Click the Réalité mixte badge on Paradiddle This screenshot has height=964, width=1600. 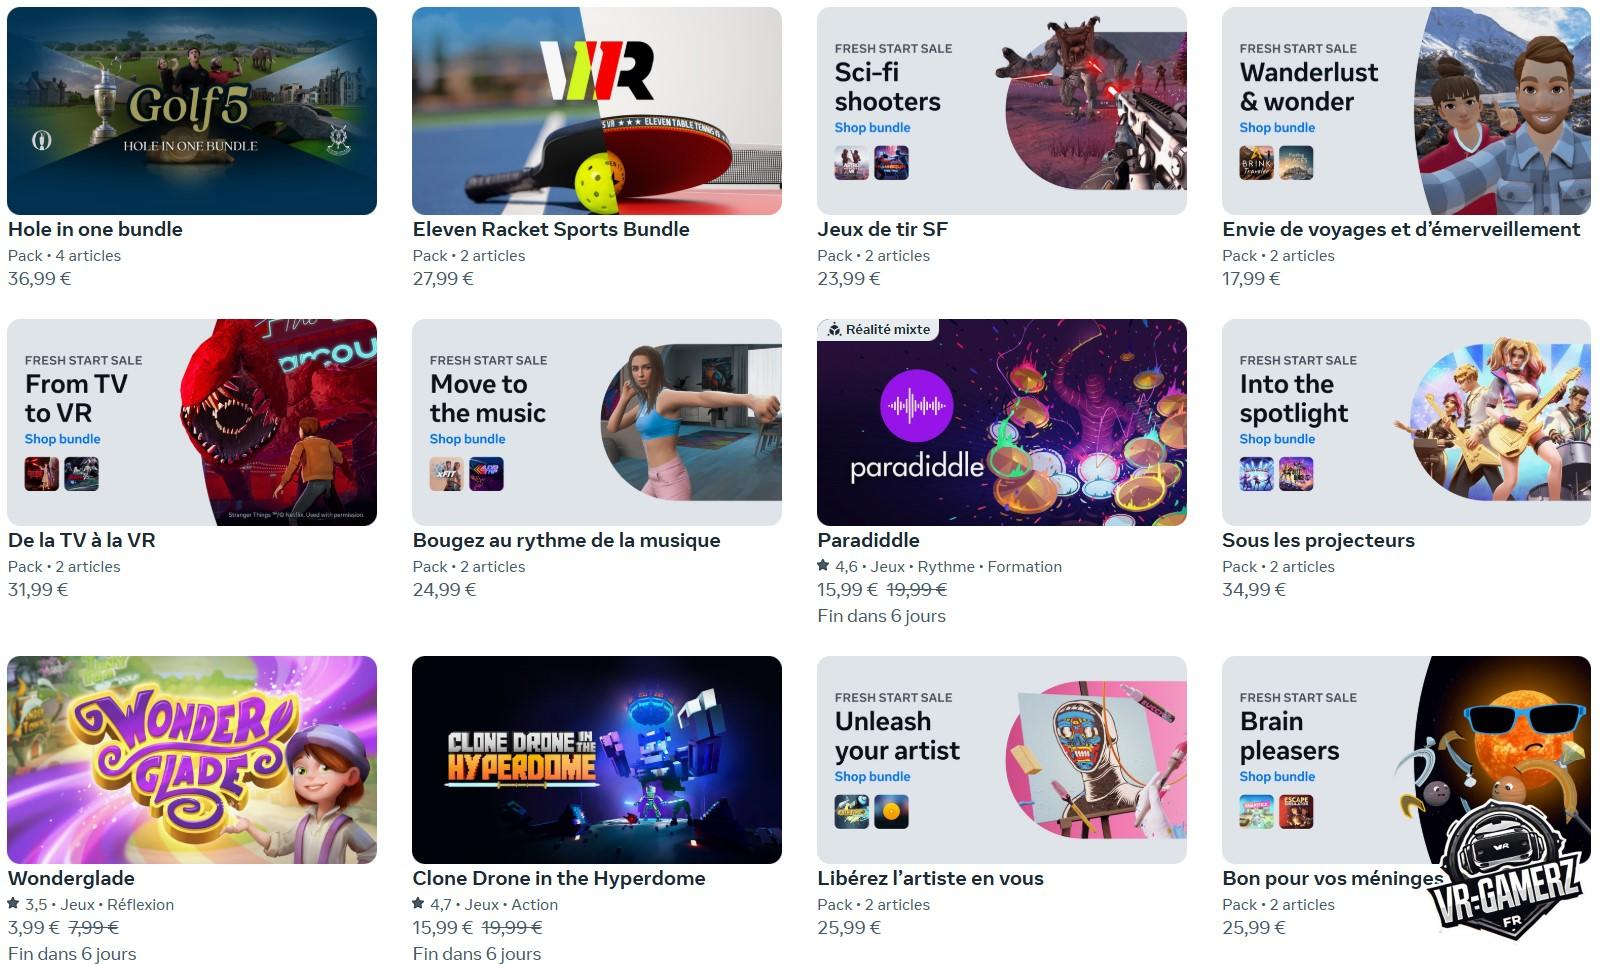point(878,329)
